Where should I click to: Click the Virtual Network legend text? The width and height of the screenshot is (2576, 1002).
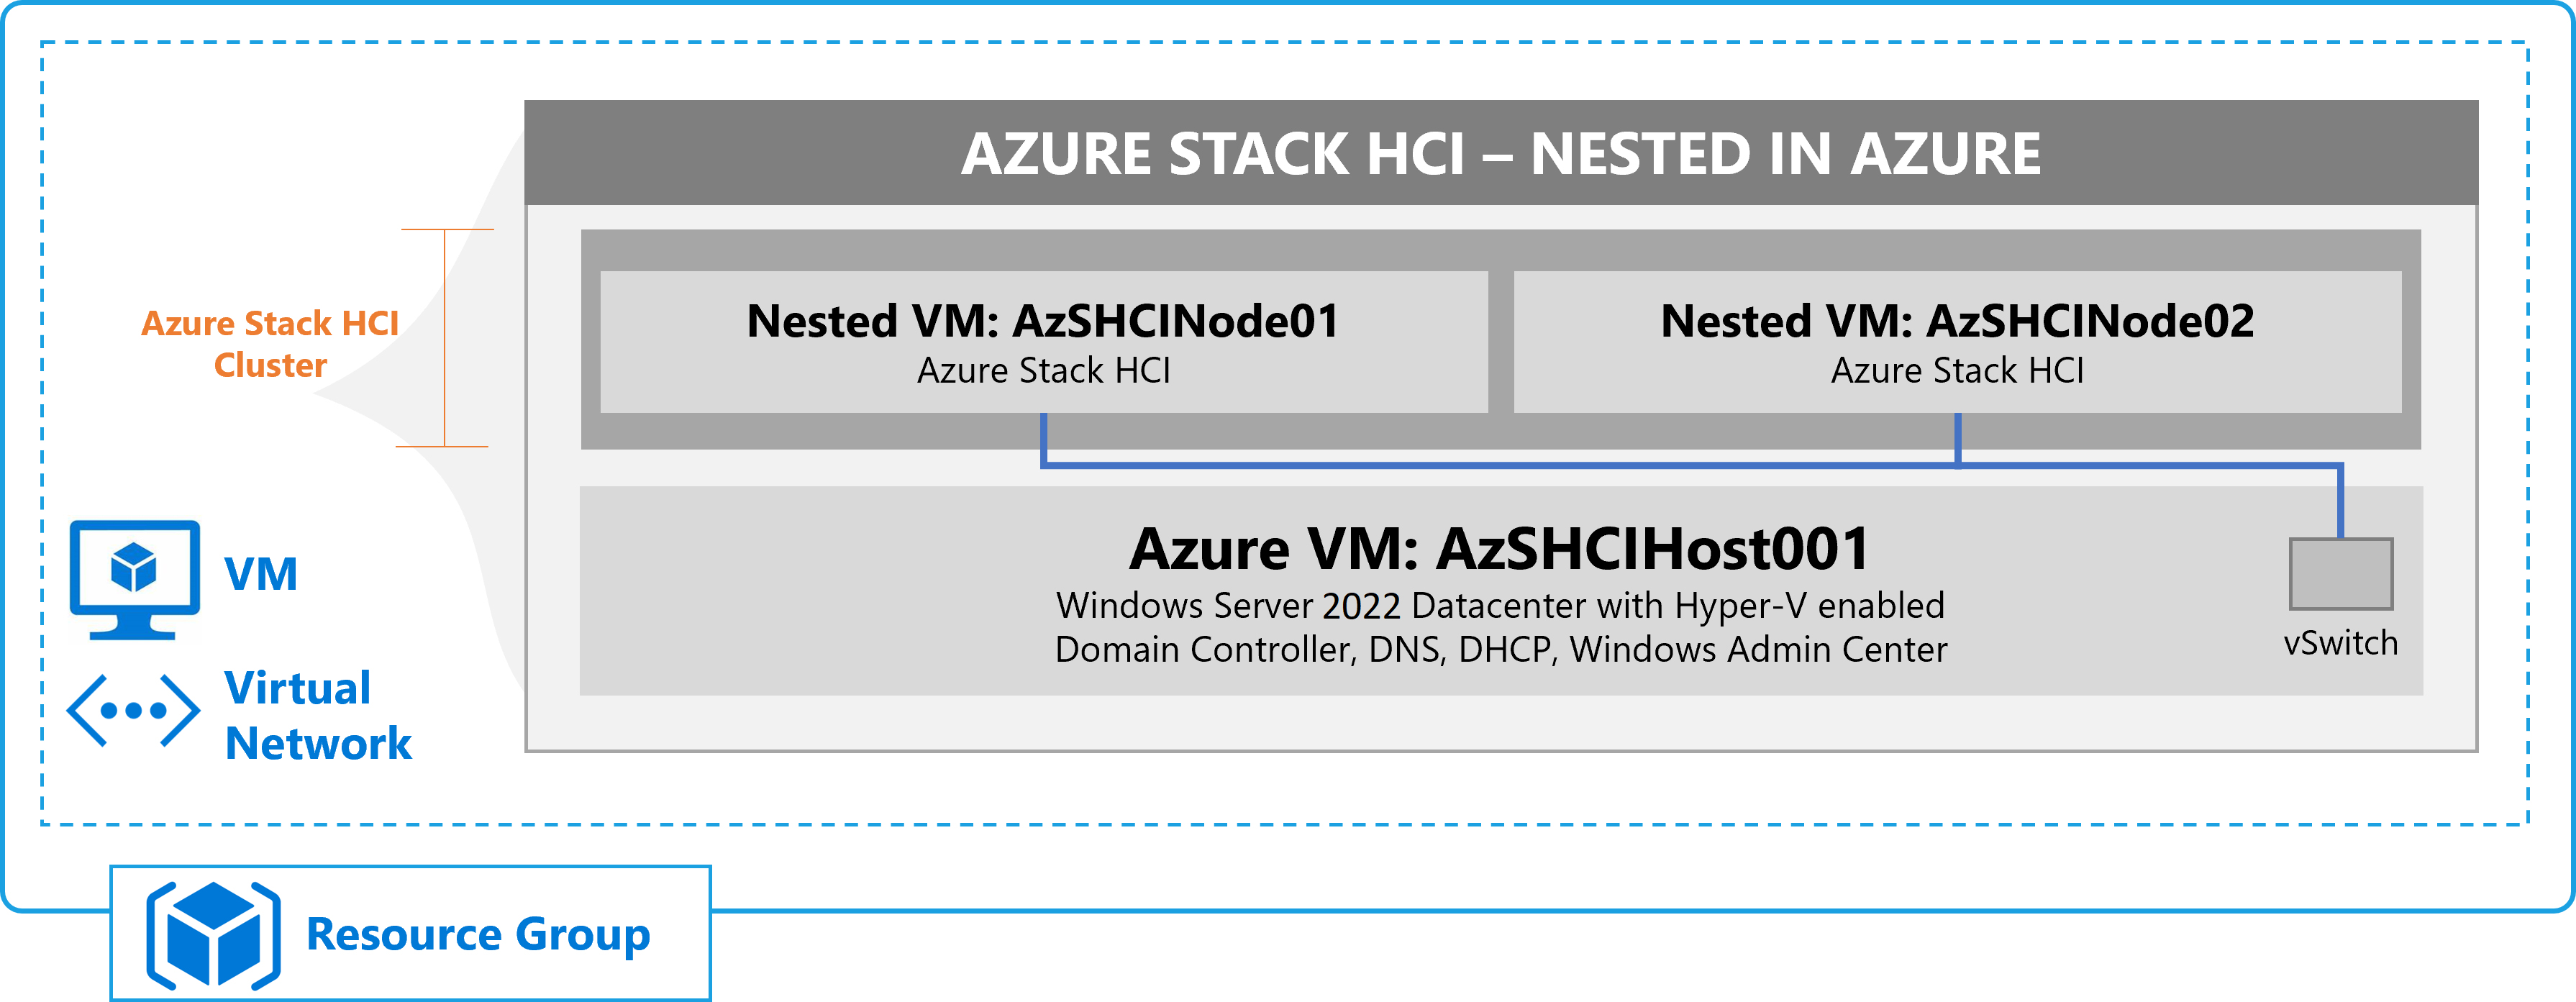click(318, 716)
